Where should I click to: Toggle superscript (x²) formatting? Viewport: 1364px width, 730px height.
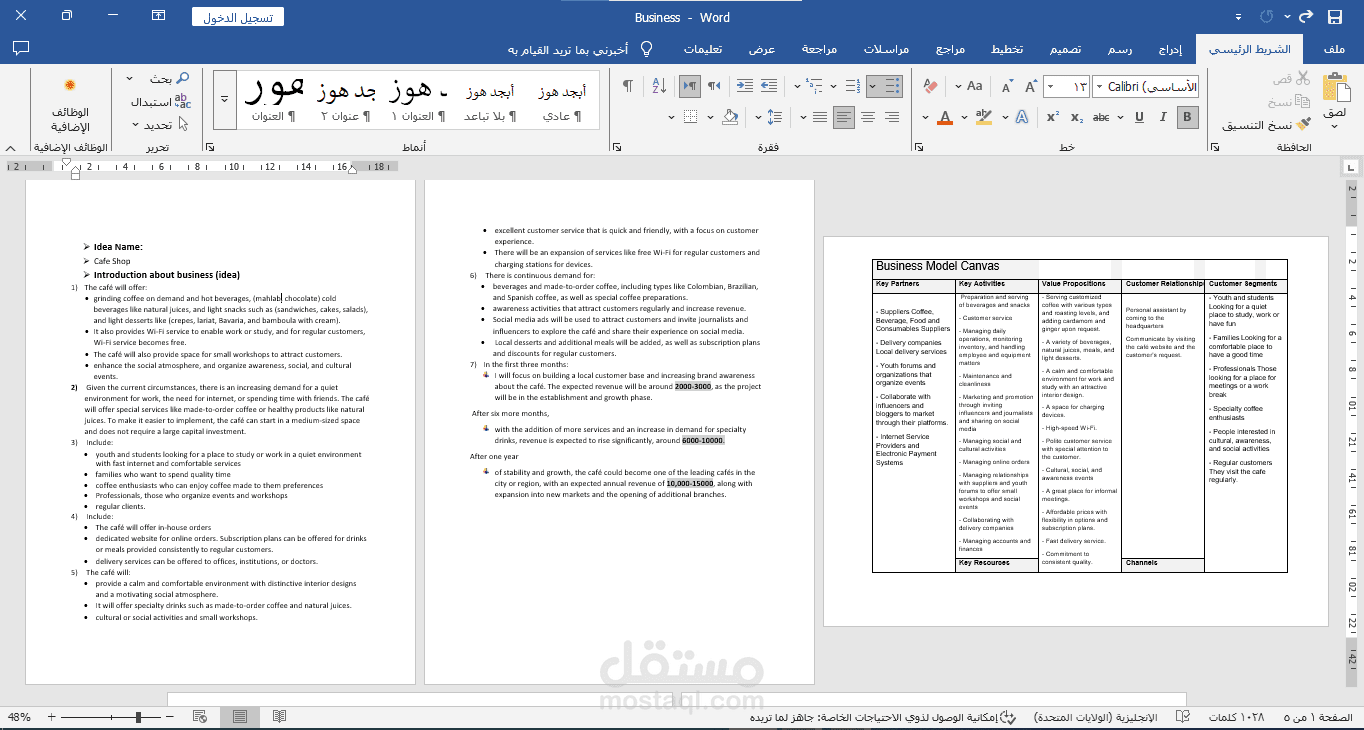(x=1053, y=117)
